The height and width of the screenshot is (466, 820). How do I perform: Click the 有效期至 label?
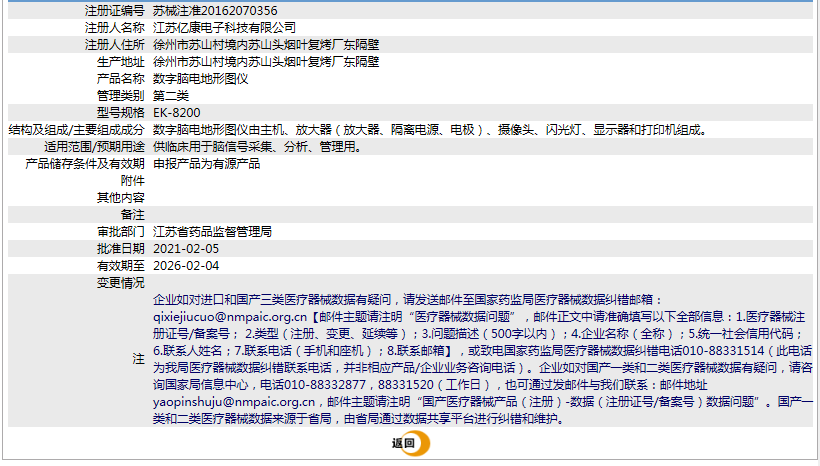tap(120, 266)
